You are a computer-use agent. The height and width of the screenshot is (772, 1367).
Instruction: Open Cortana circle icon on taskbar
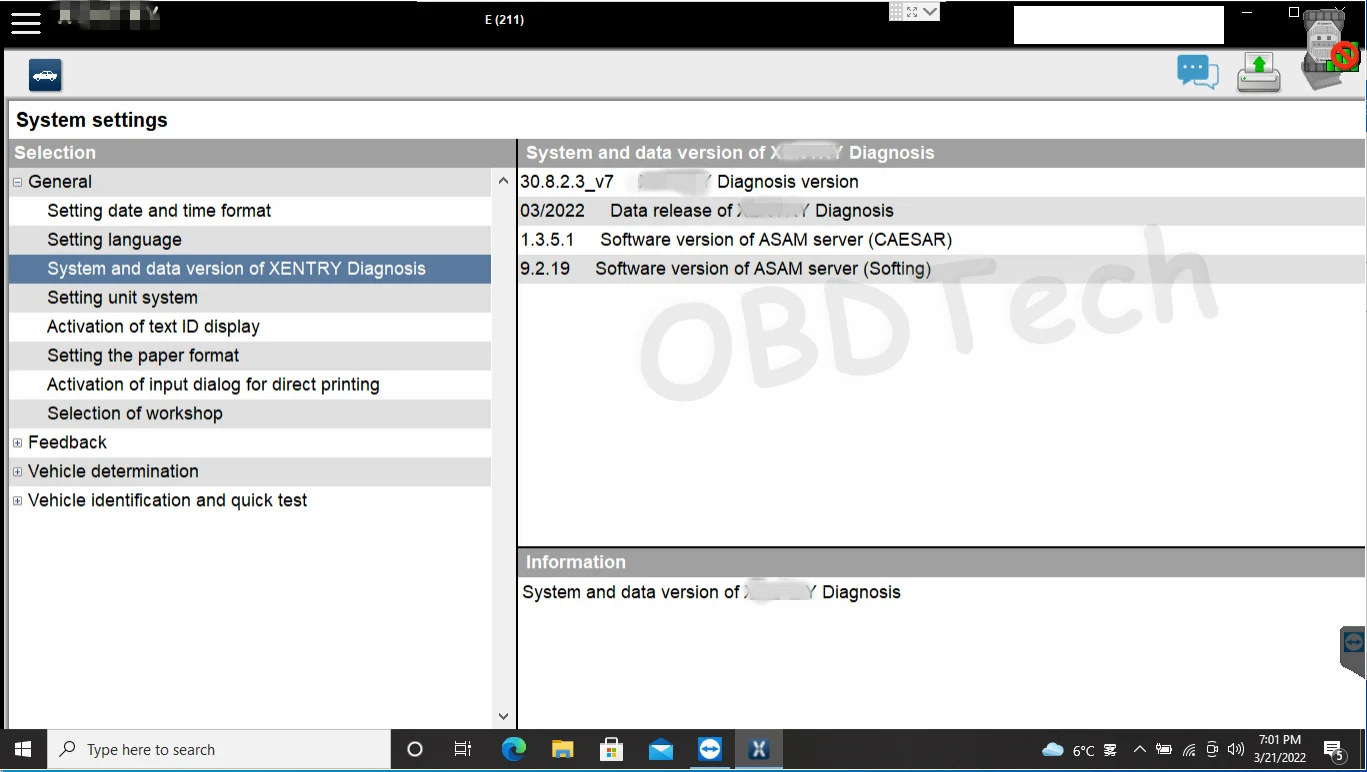pyautogui.click(x=415, y=750)
